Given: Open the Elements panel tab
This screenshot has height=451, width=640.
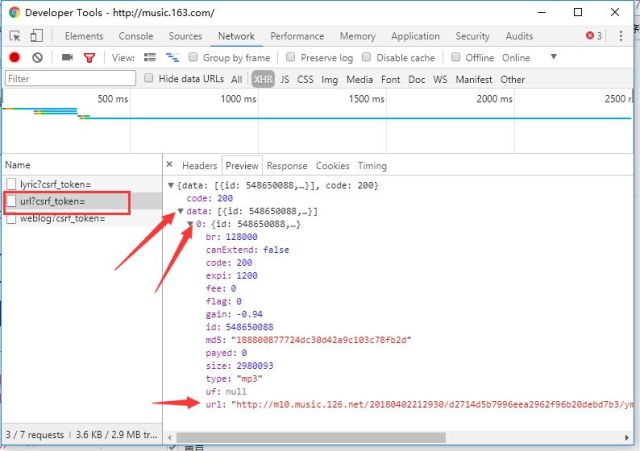Looking at the screenshot, I should (84, 36).
